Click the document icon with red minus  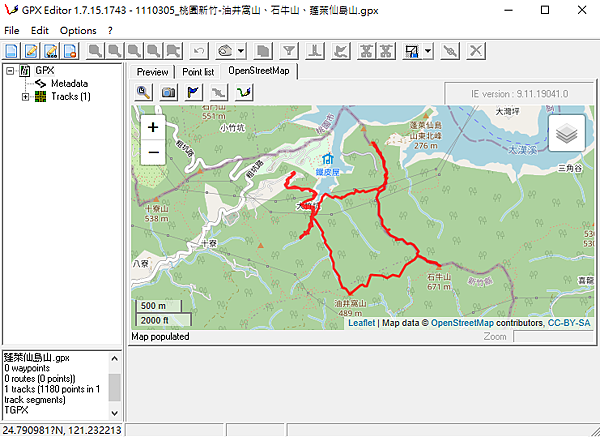(x=71, y=51)
